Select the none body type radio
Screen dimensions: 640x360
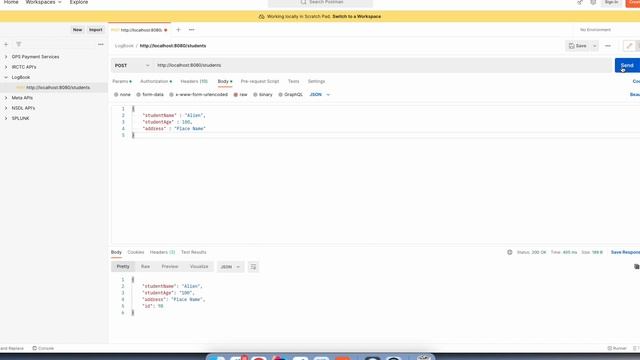click(x=116, y=95)
